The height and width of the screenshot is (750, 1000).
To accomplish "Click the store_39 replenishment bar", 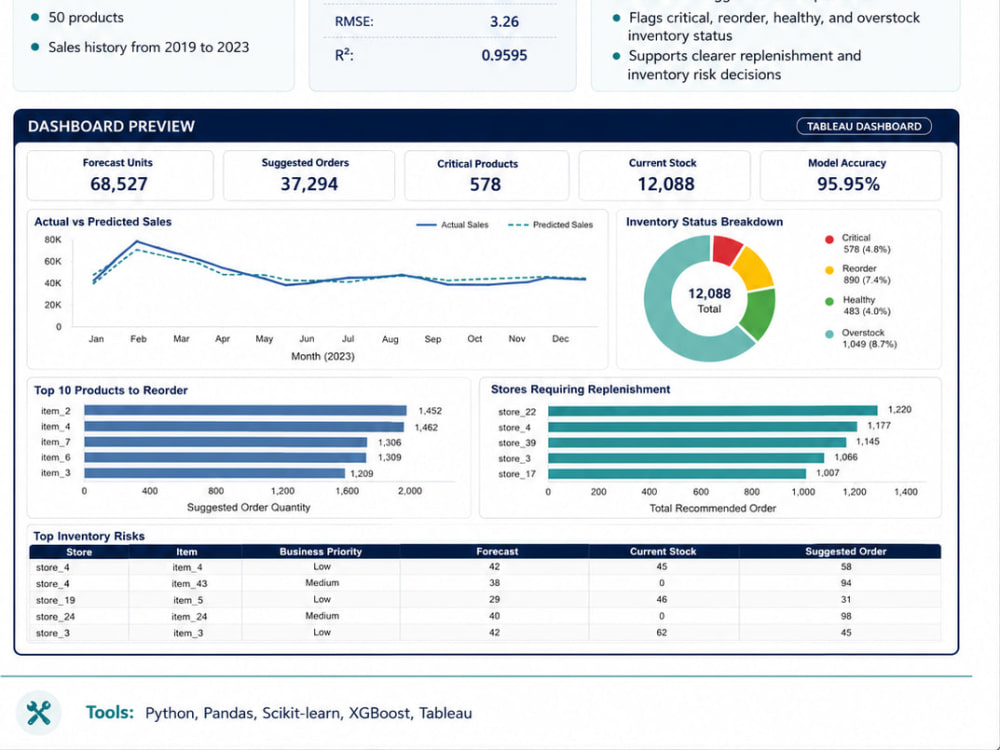I will (x=697, y=443).
